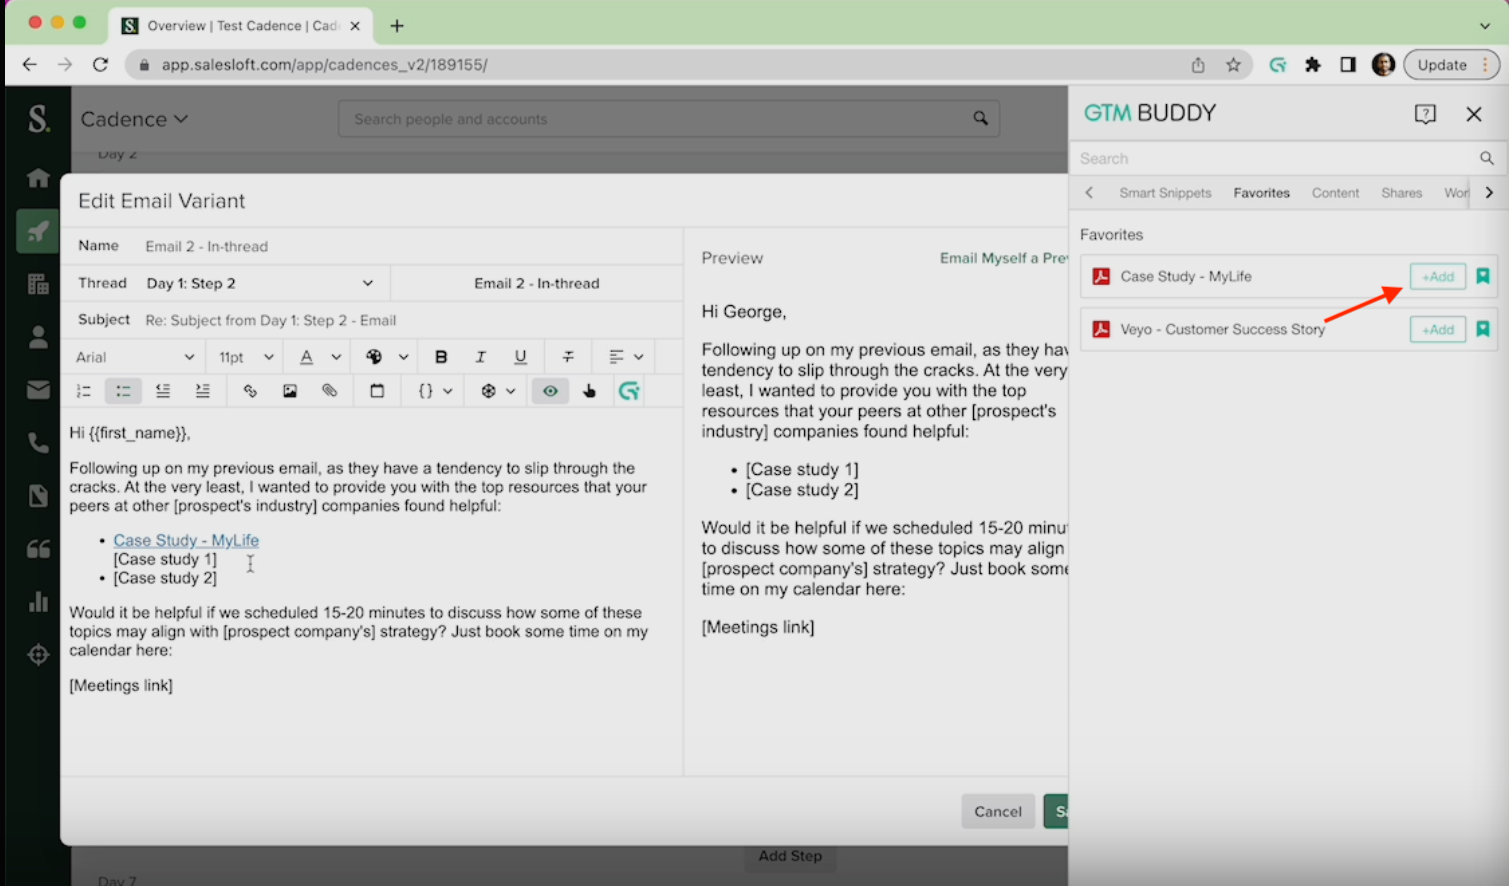Open the Case Study - MyLife link in email body

coord(186,540)
